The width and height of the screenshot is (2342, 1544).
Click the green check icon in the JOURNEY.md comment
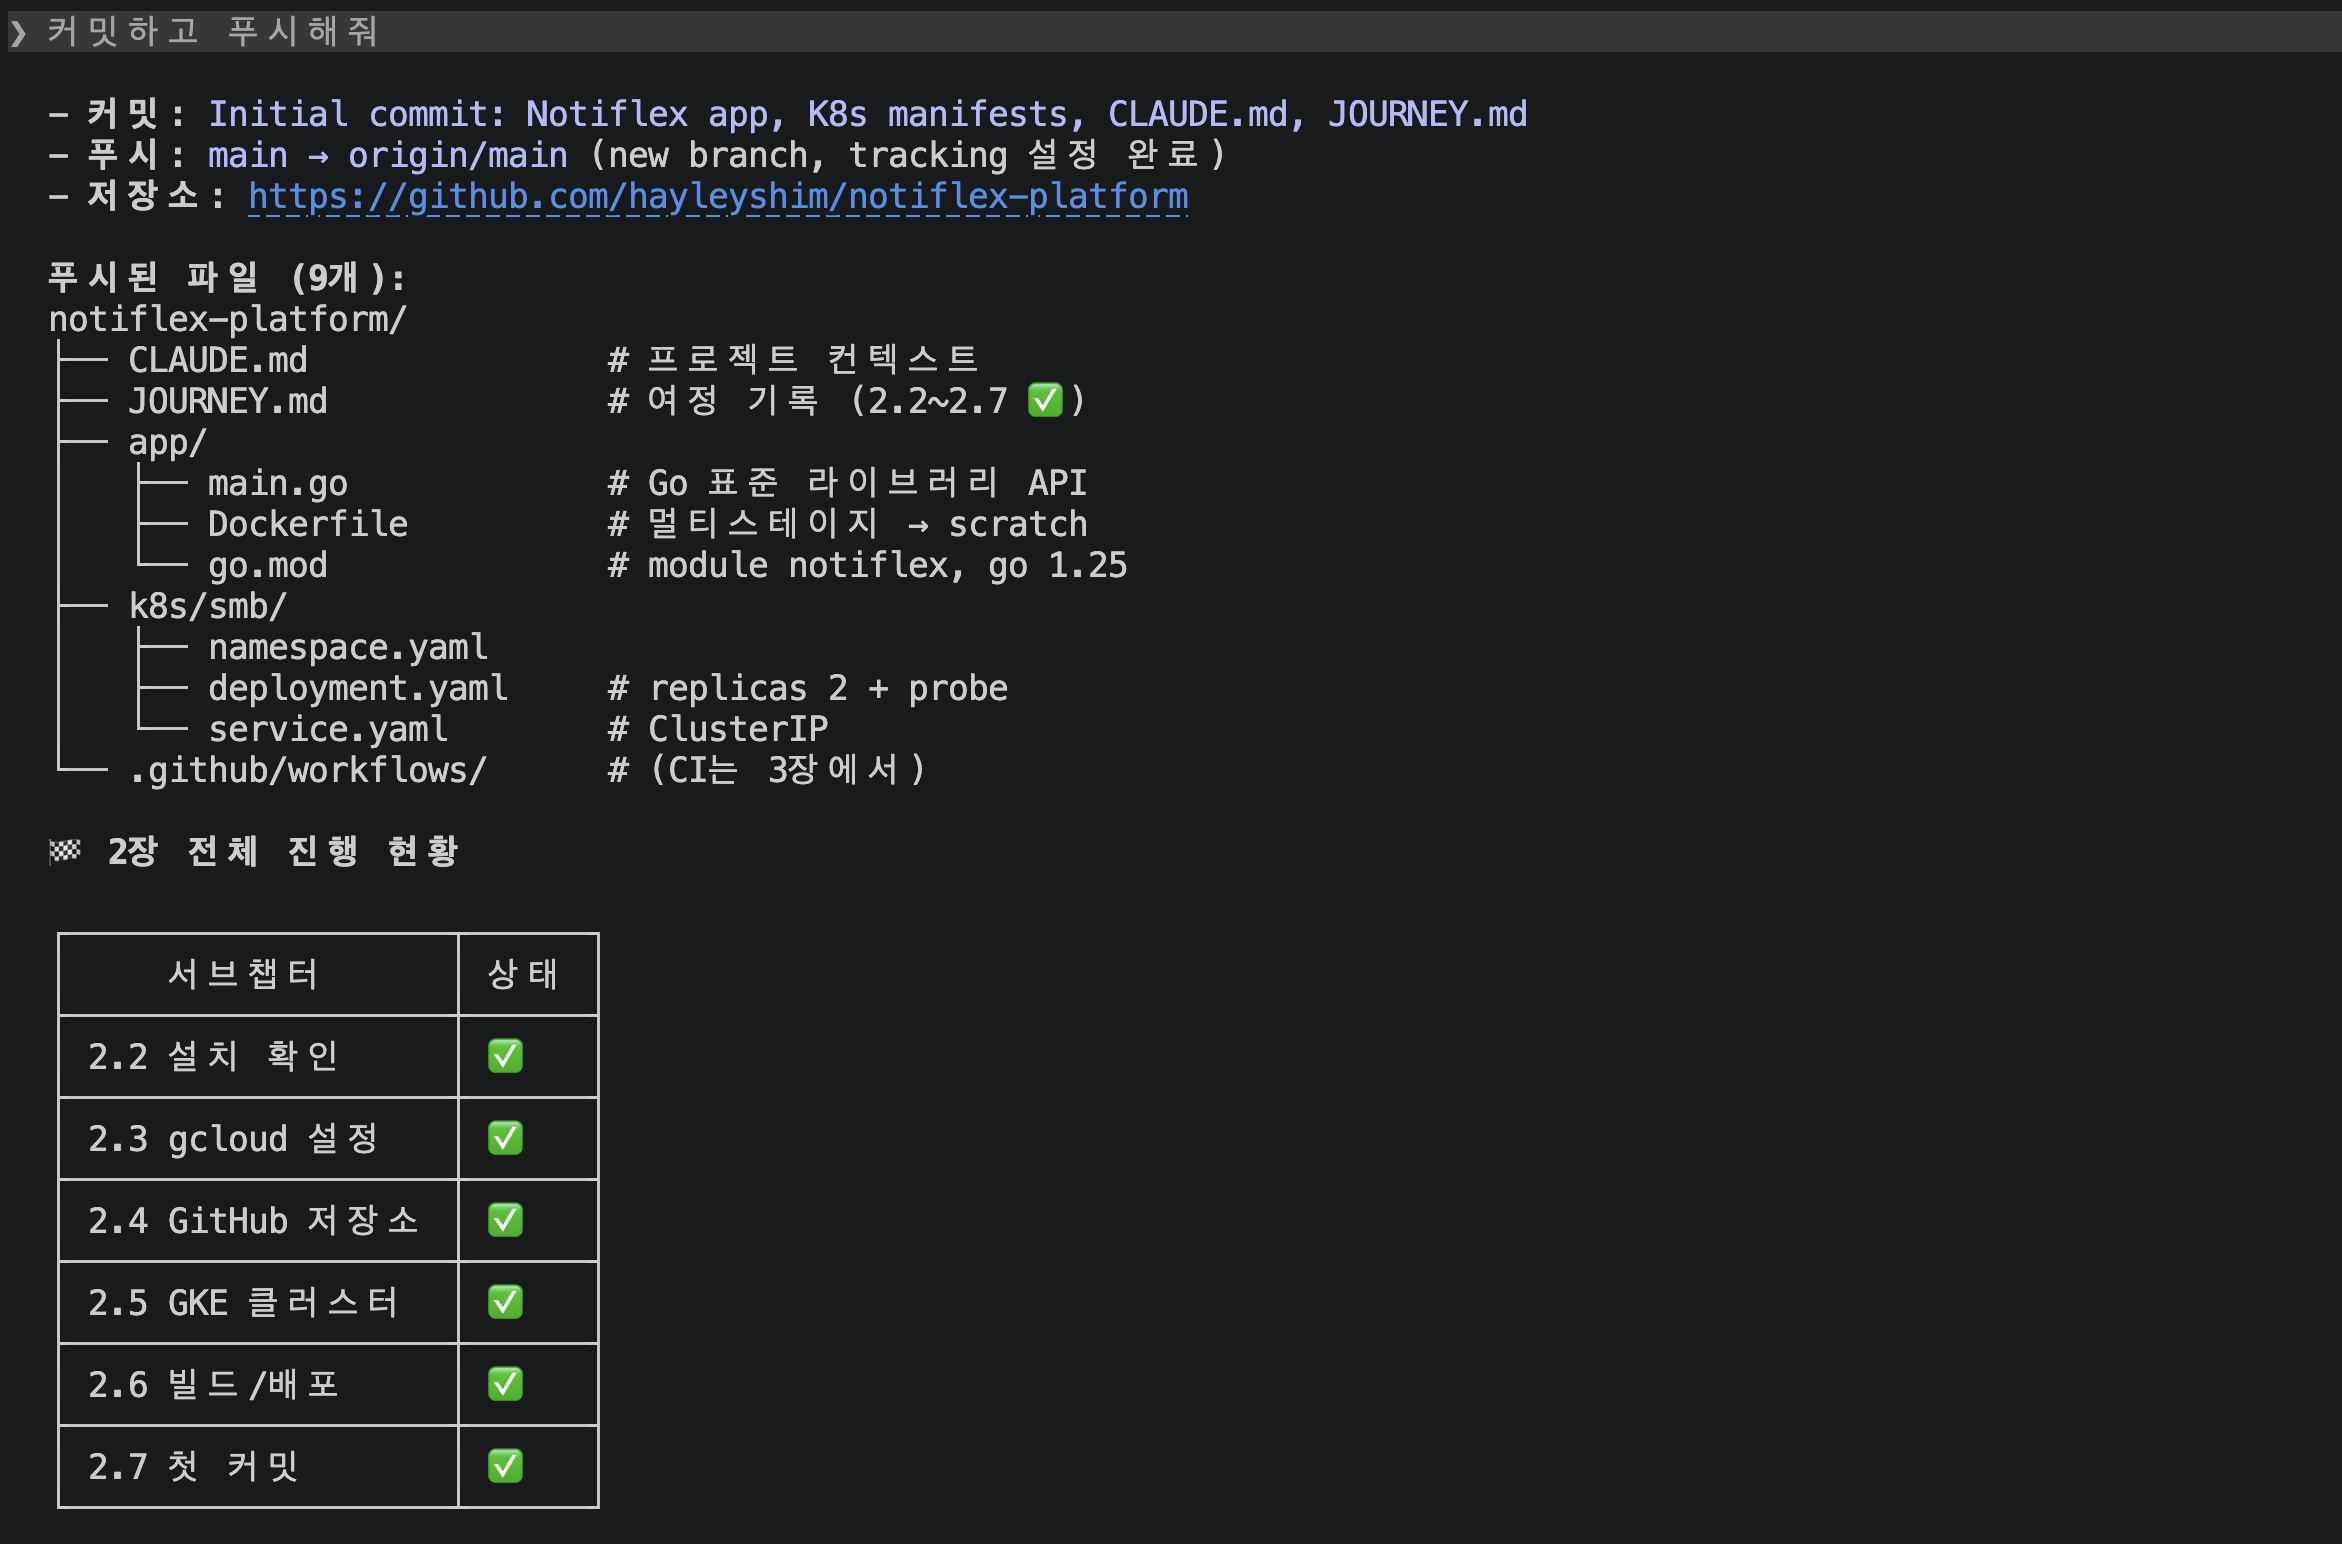(1045, 400)
